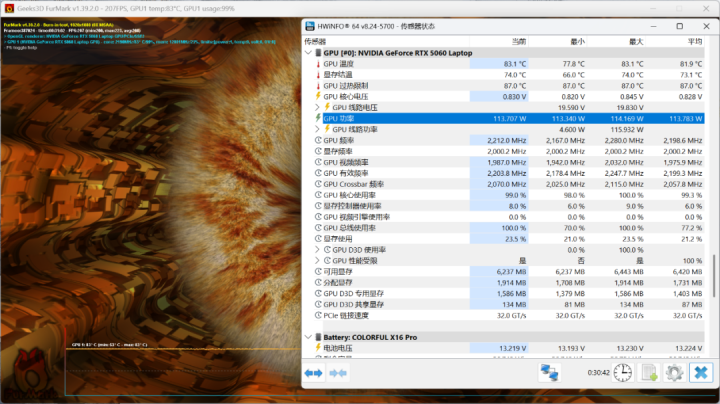The image size is (720, 404).
Task: Start logging with the sheet-plus icon
Action: click(649, 373)
